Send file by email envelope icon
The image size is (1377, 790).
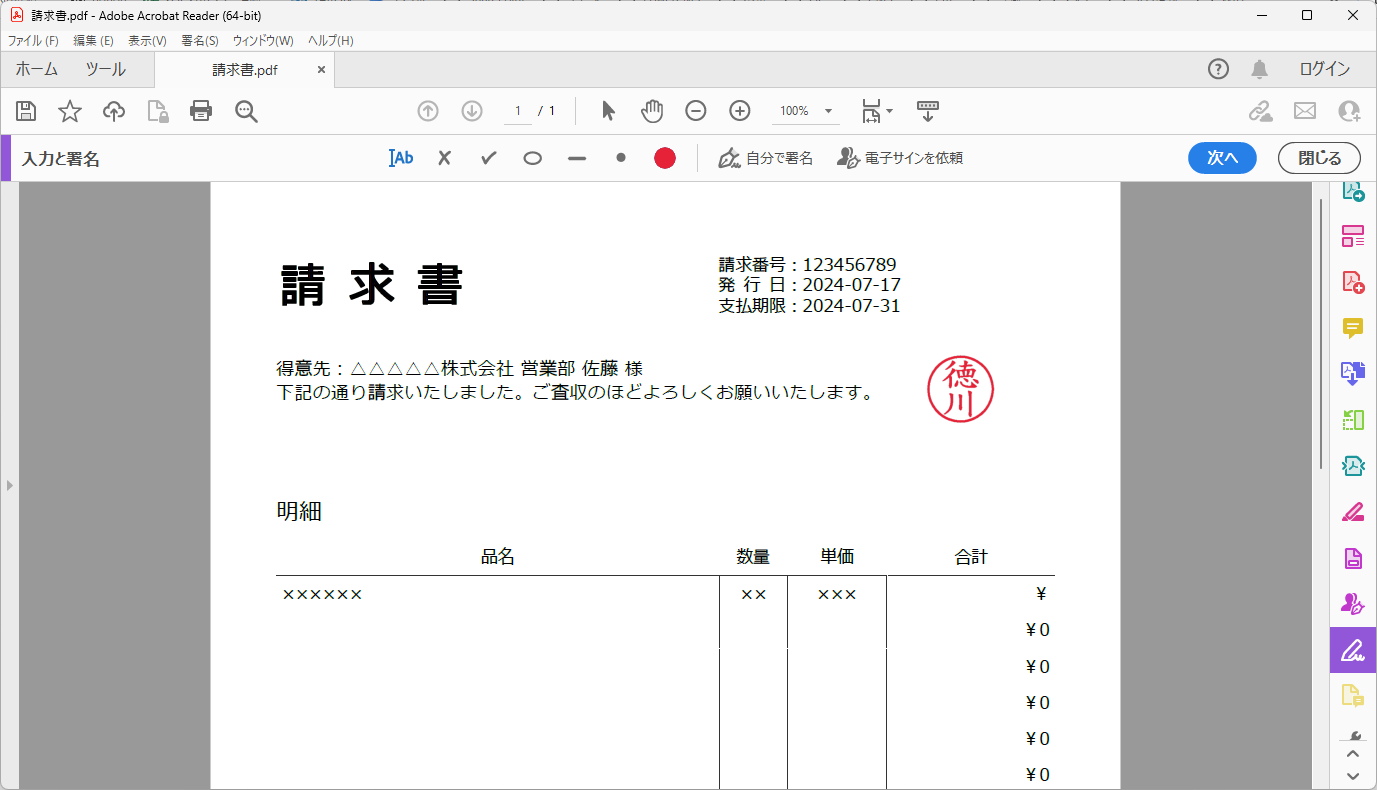(x=1305, y=111)
